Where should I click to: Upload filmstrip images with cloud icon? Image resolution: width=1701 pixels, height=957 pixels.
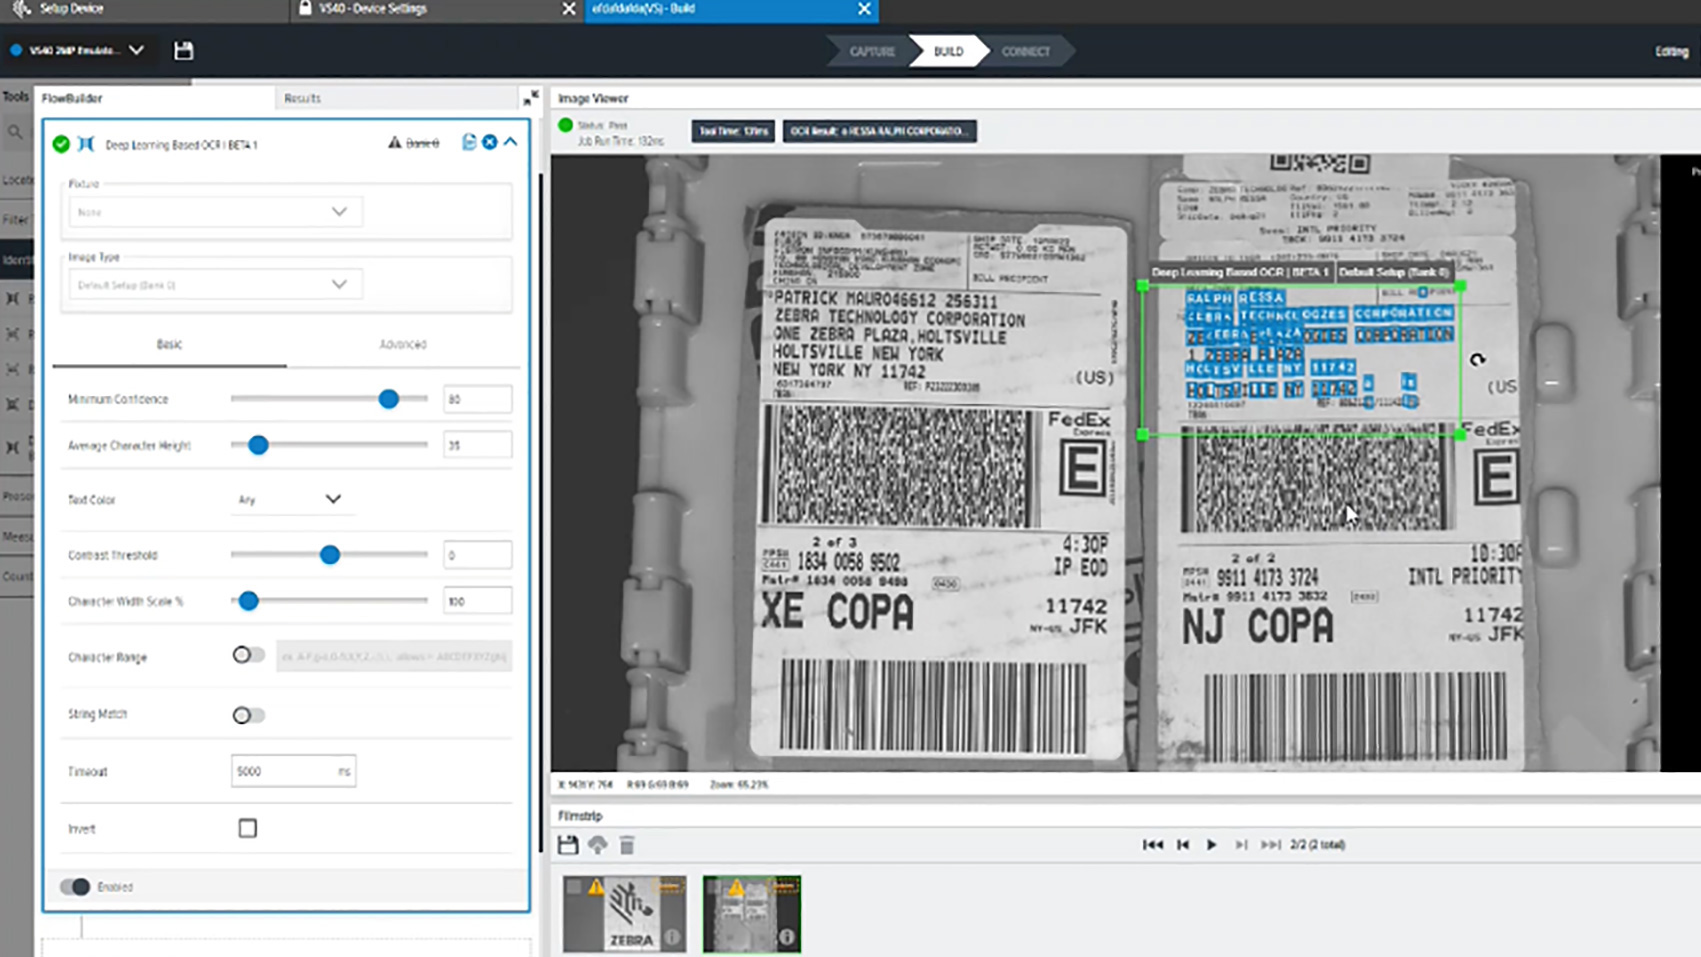point(597,845)
